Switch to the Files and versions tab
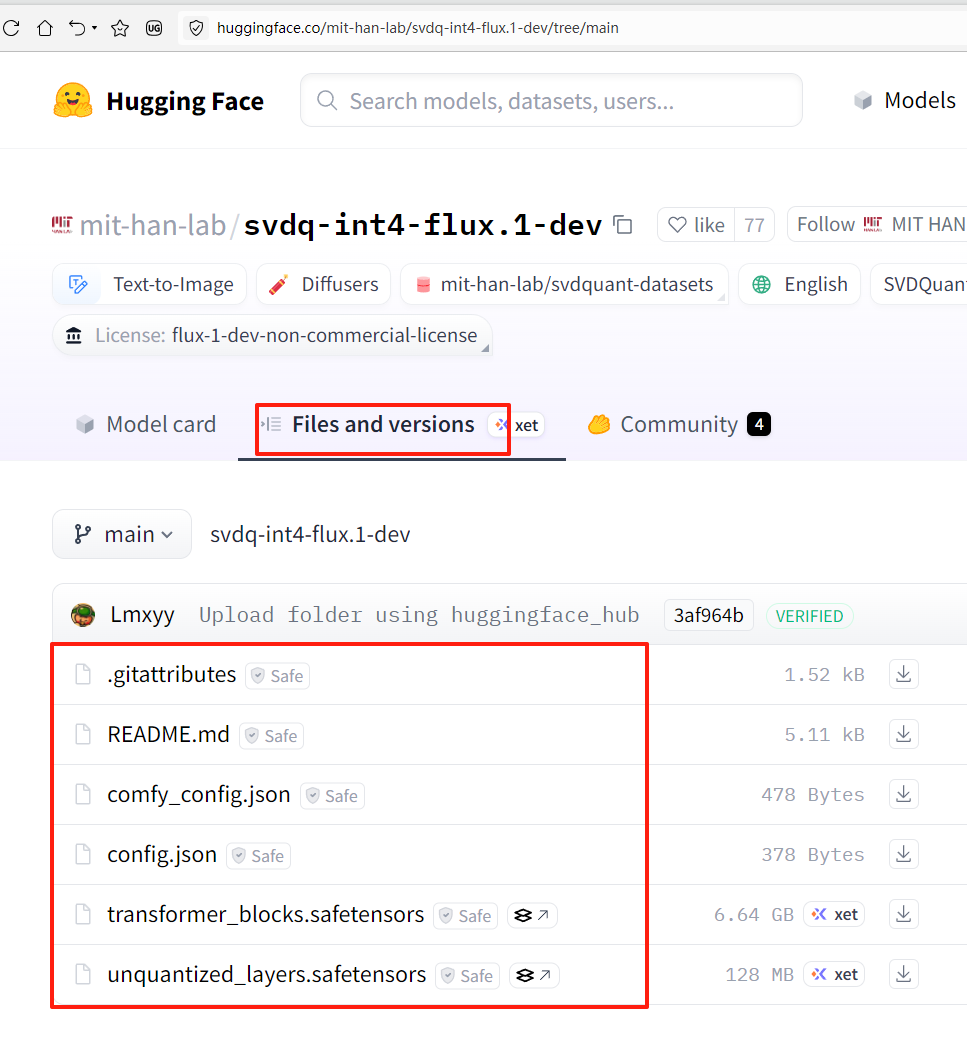Viewport: 967px width, 1039px height. [x=382, y=424]
